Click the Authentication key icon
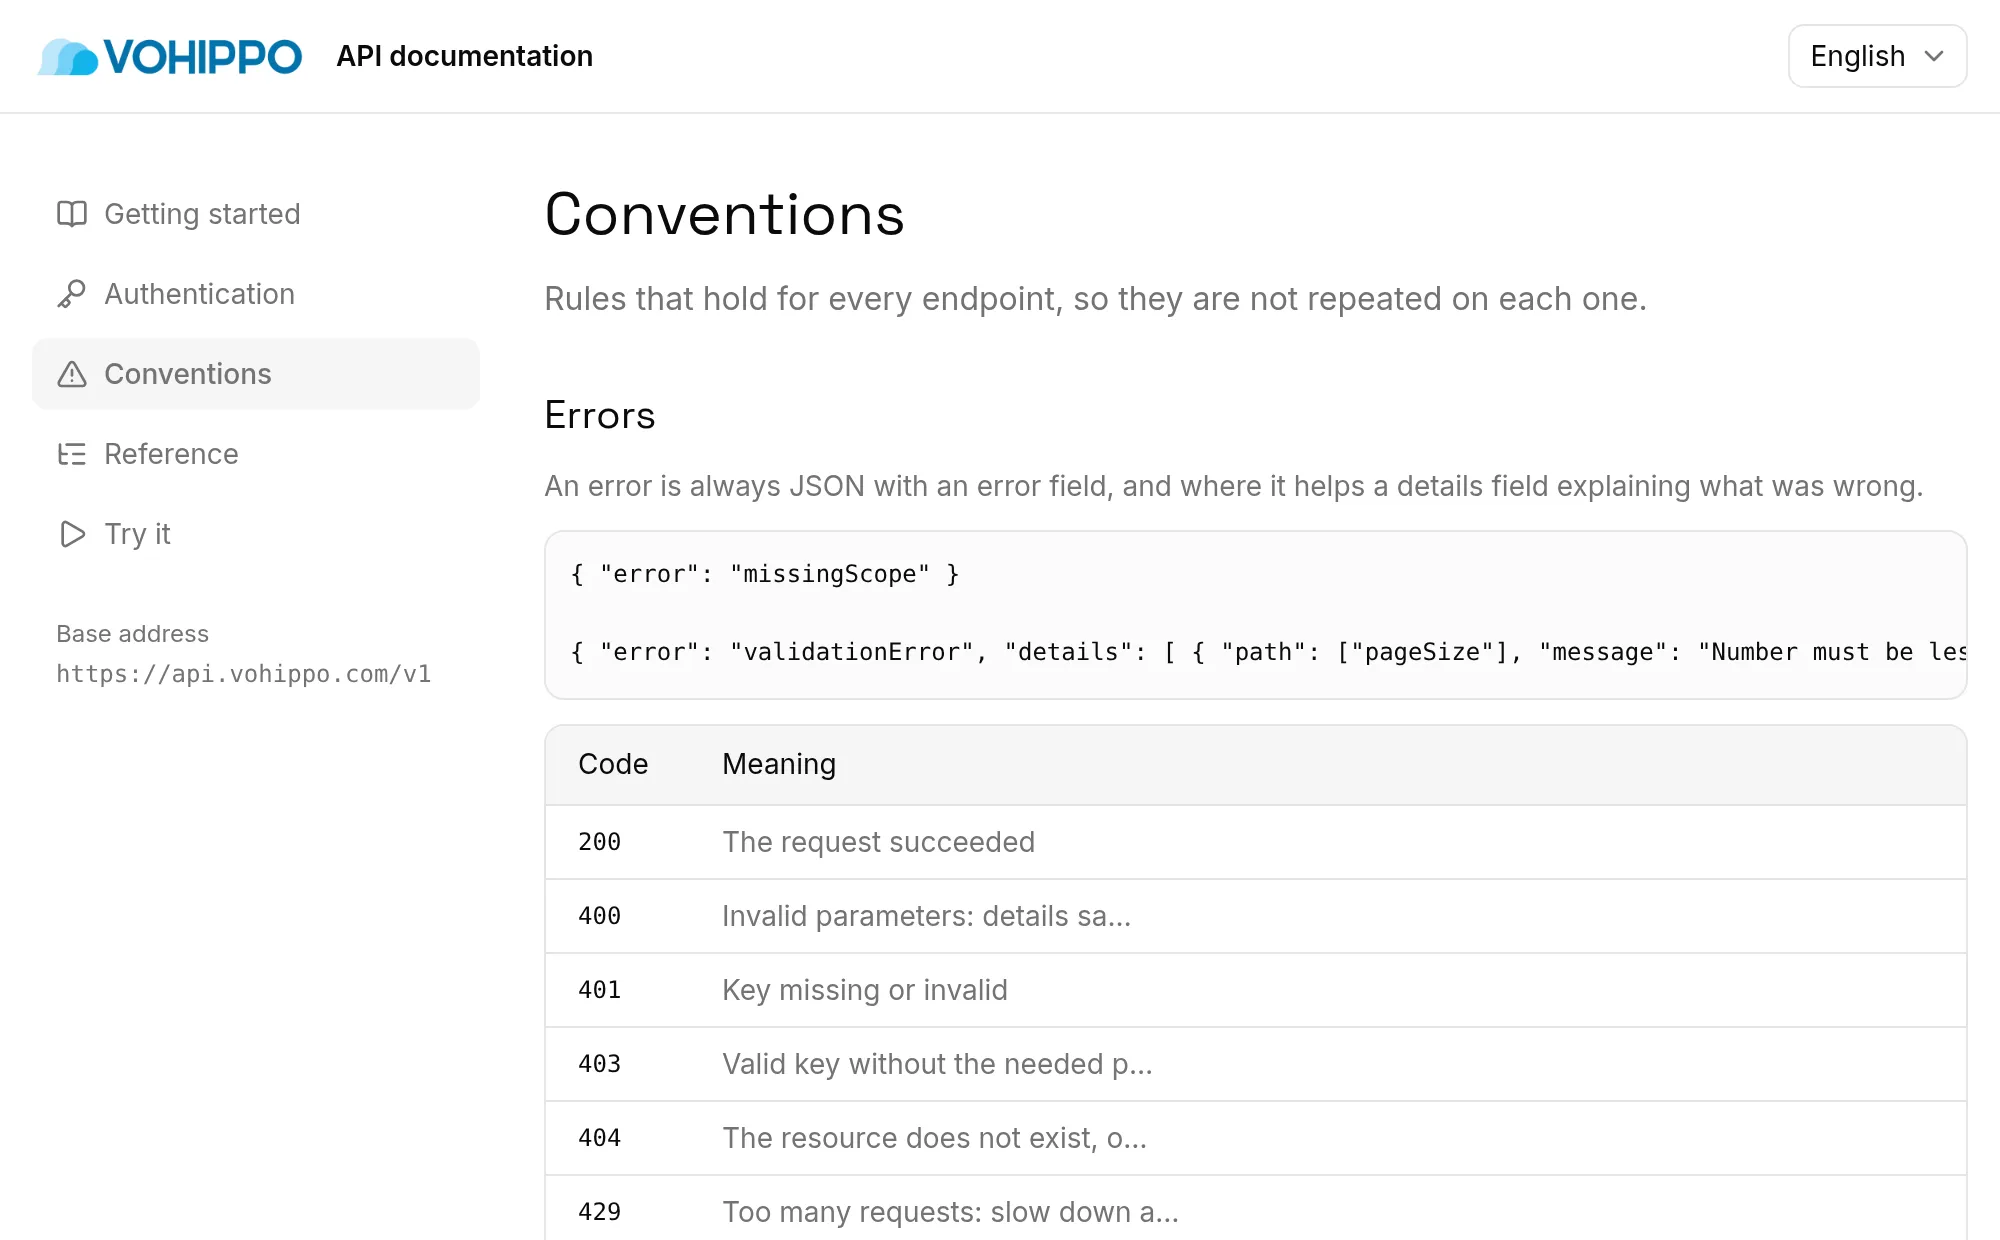The image size is (2000, 1240). pos(72,294)
